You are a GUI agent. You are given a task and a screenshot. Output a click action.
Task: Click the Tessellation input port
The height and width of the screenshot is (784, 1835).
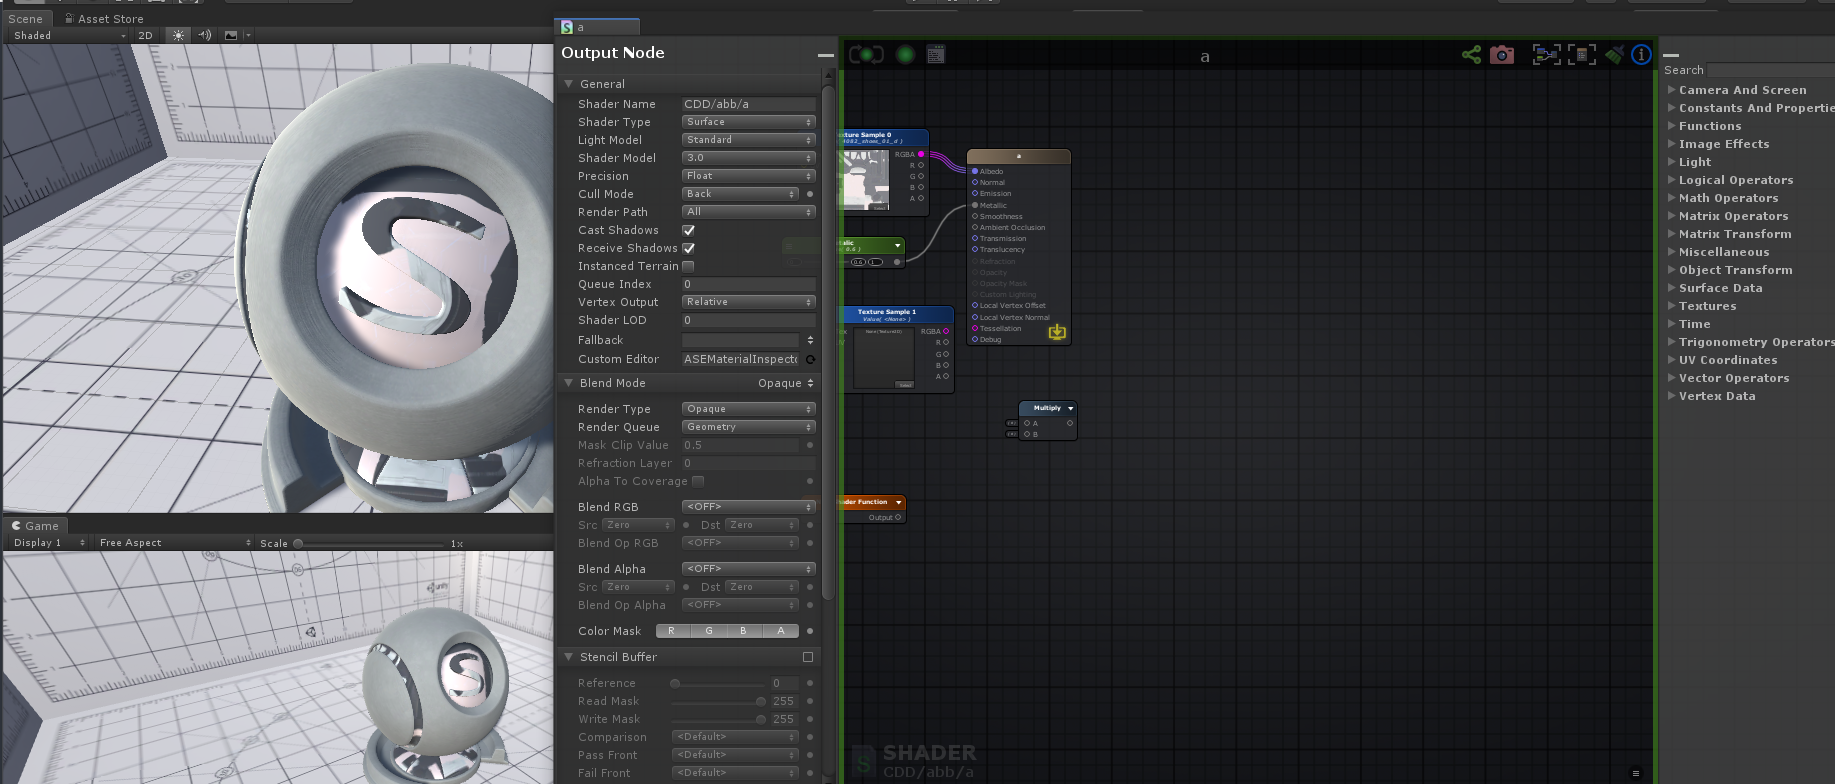[975, 328]
